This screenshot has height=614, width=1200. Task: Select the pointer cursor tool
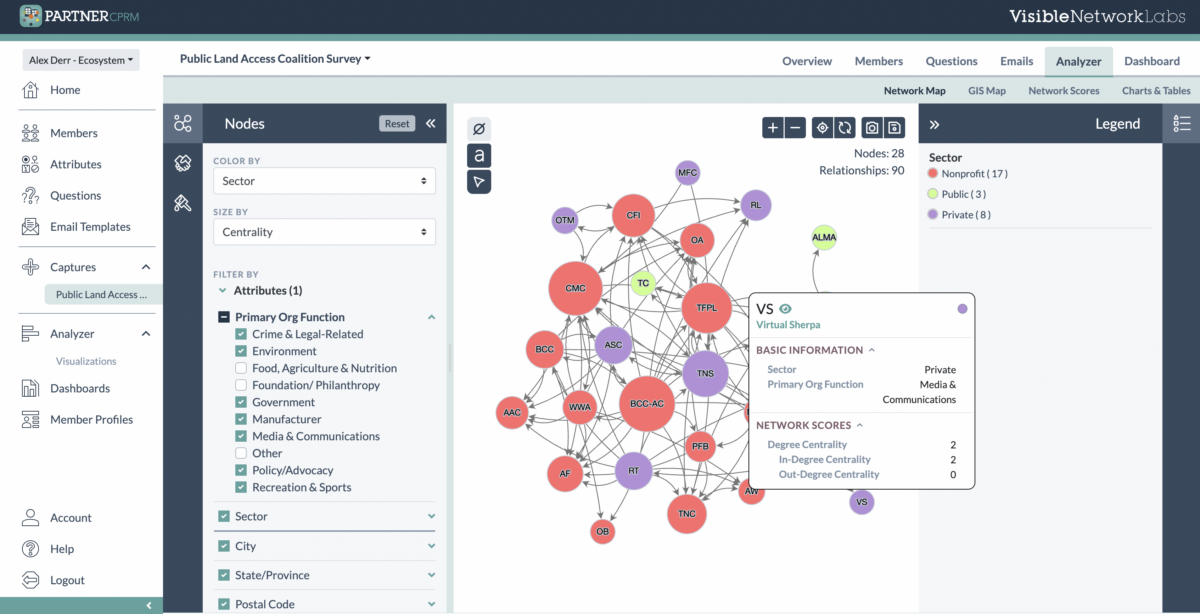(479, 181)
